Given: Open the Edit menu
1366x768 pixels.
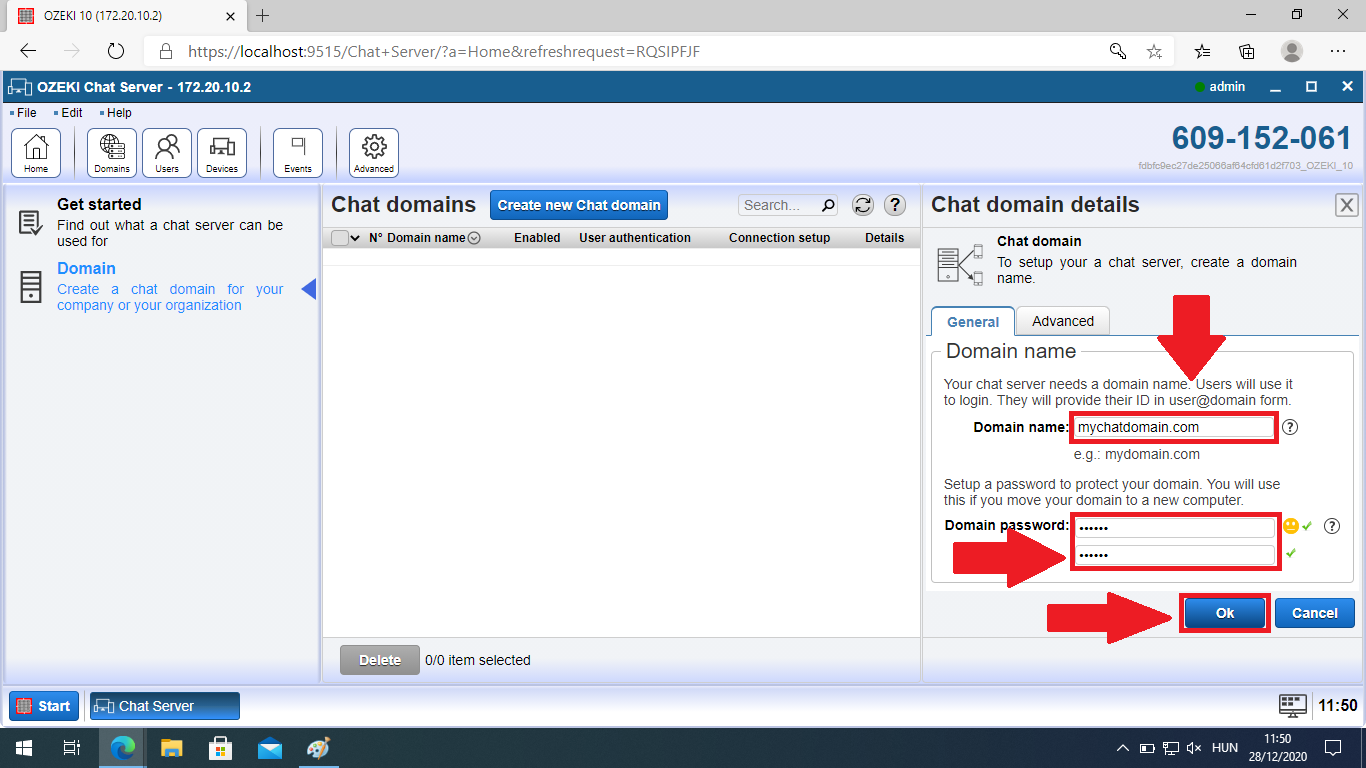Looking at the screenshot, I should 69,112.
